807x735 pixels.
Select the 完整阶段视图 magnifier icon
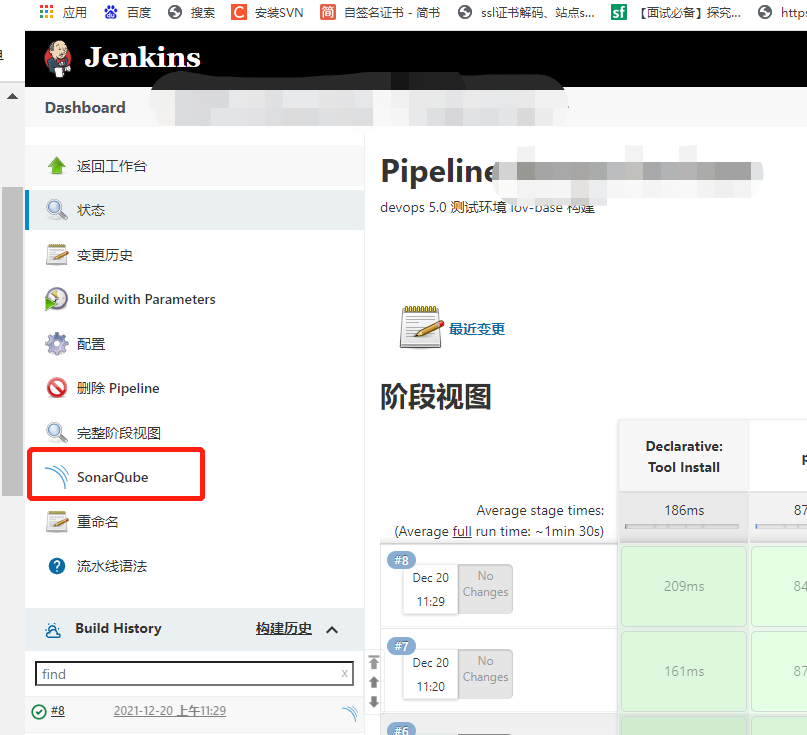(x=56, y=432)
